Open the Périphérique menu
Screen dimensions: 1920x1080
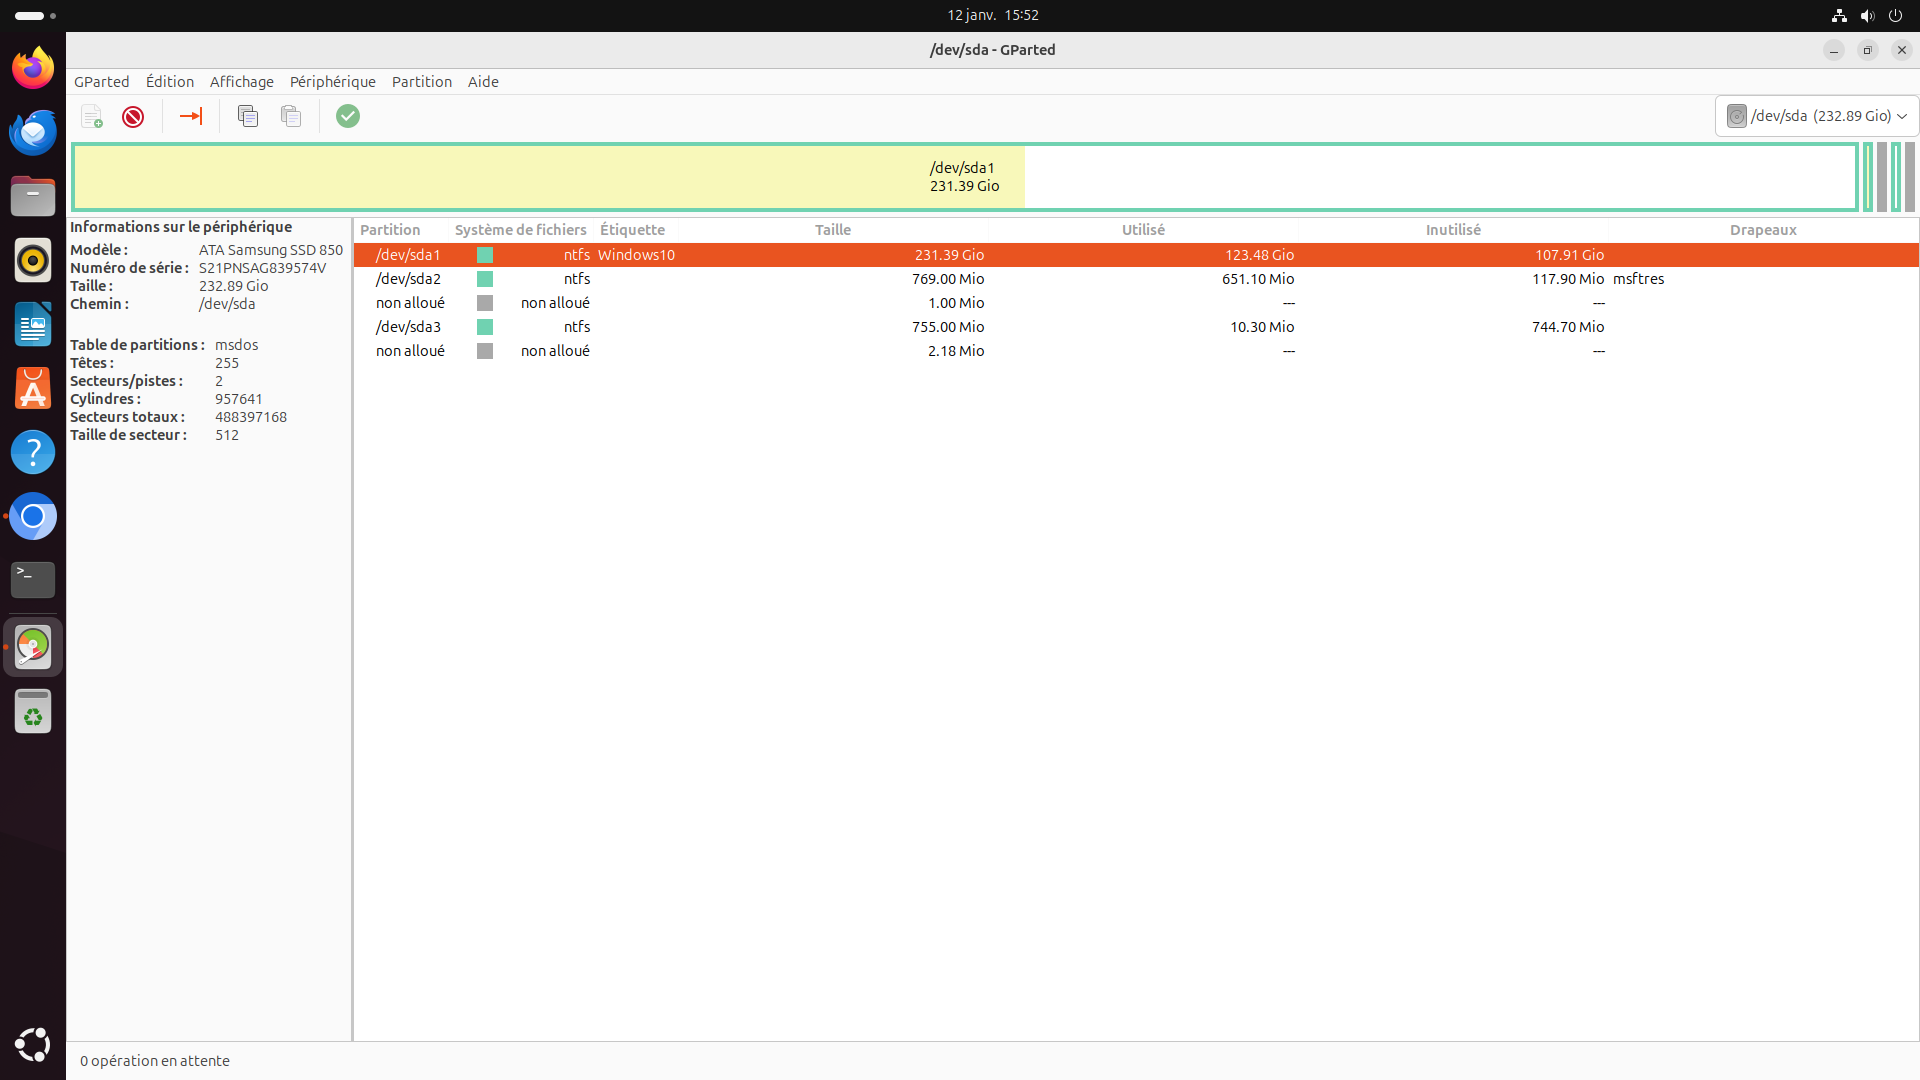pos(333,82)
